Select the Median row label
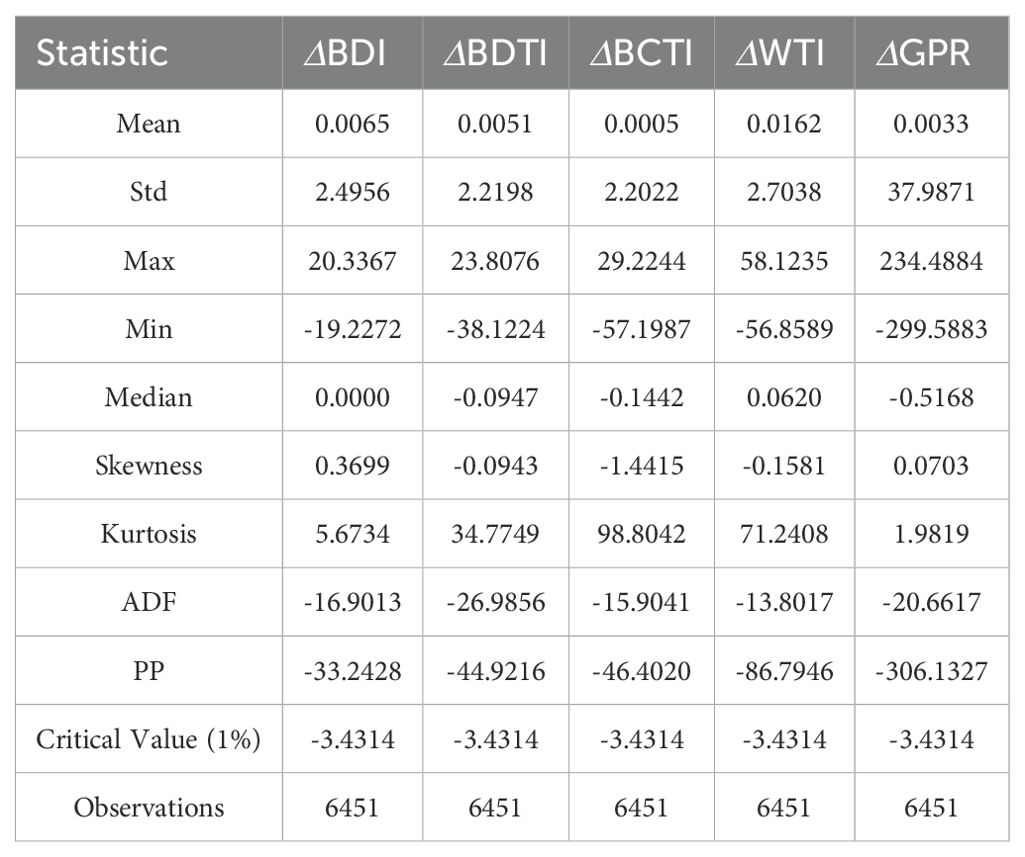This screenshot has width=1025, height=857. pyautogui.click(x=148, y=397)
